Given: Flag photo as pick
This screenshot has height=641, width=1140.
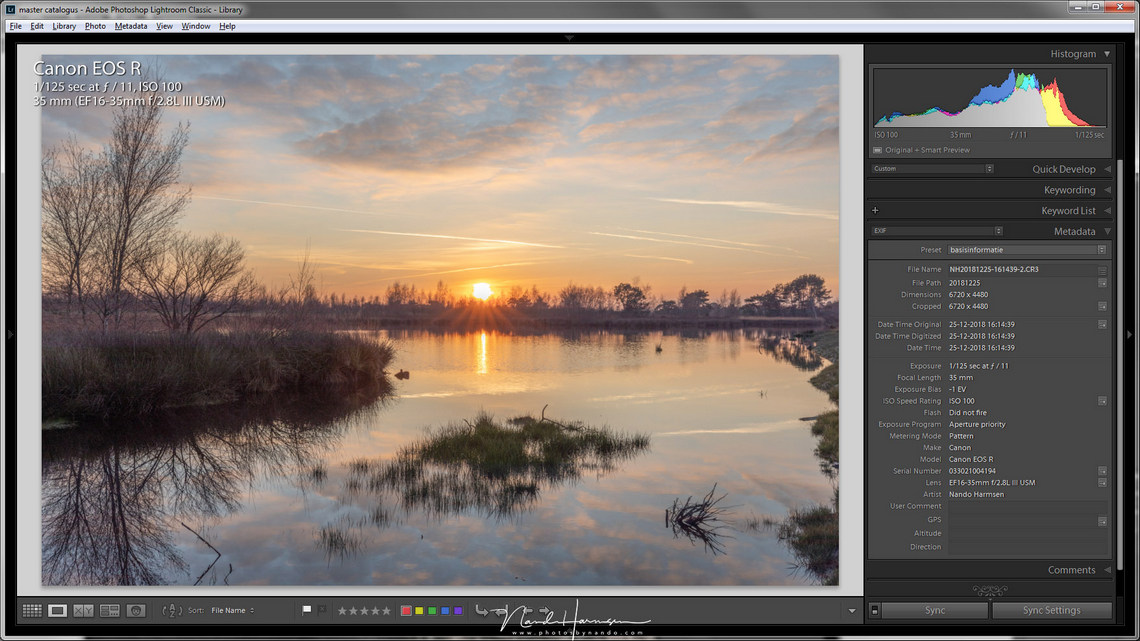Looking at the screenshot, I should (307, 610).
